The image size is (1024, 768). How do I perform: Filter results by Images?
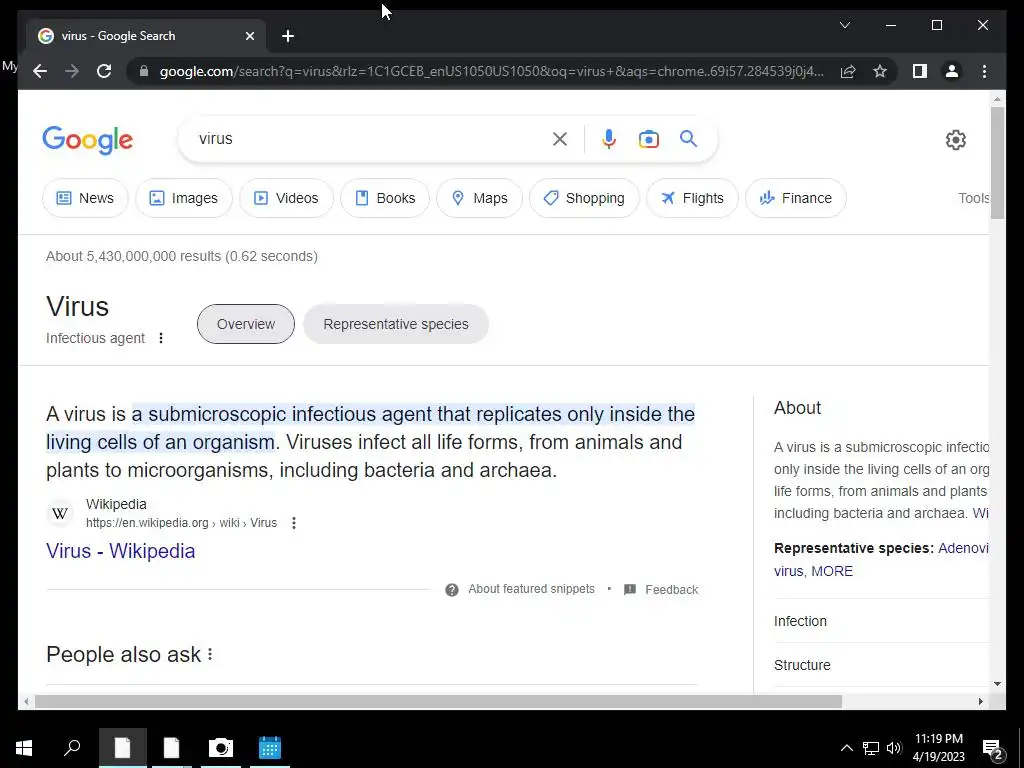(x=184, y=198)
